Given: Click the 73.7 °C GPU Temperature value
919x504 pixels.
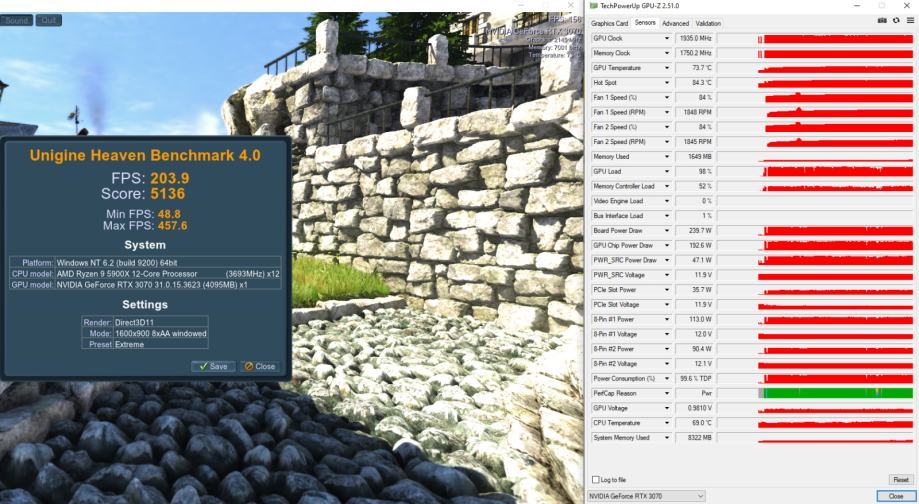Looking at the screenshot, I should (695, 68).
